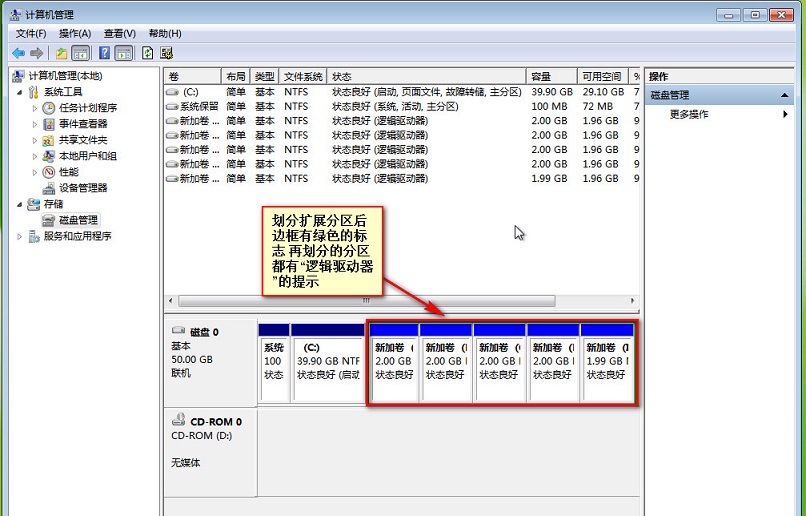Select the 磁盘管理 tree node
The height and width of the screenshot is (516, 806).
[x=78, y=220]
